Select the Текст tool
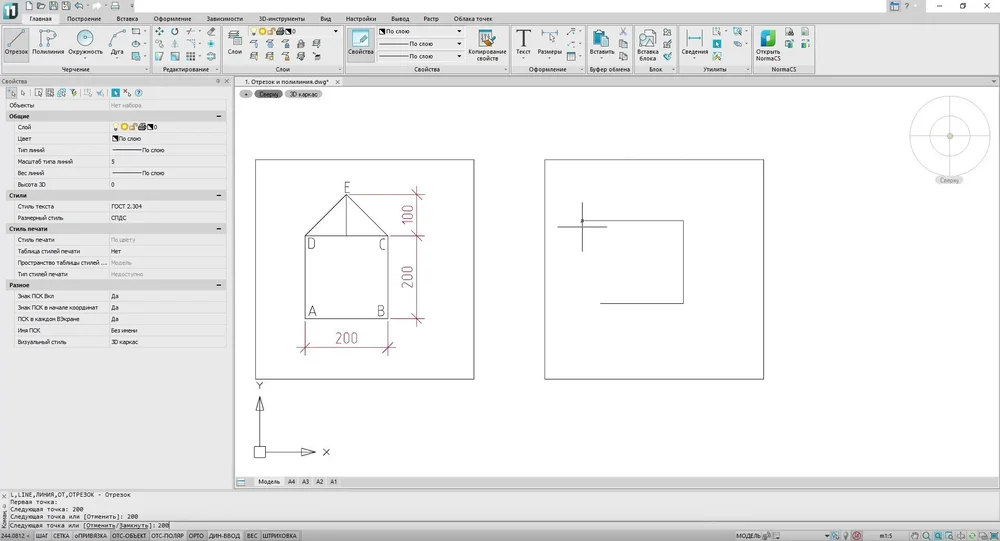The width and height of the screenshot is (1000, 541). [523, 41]
